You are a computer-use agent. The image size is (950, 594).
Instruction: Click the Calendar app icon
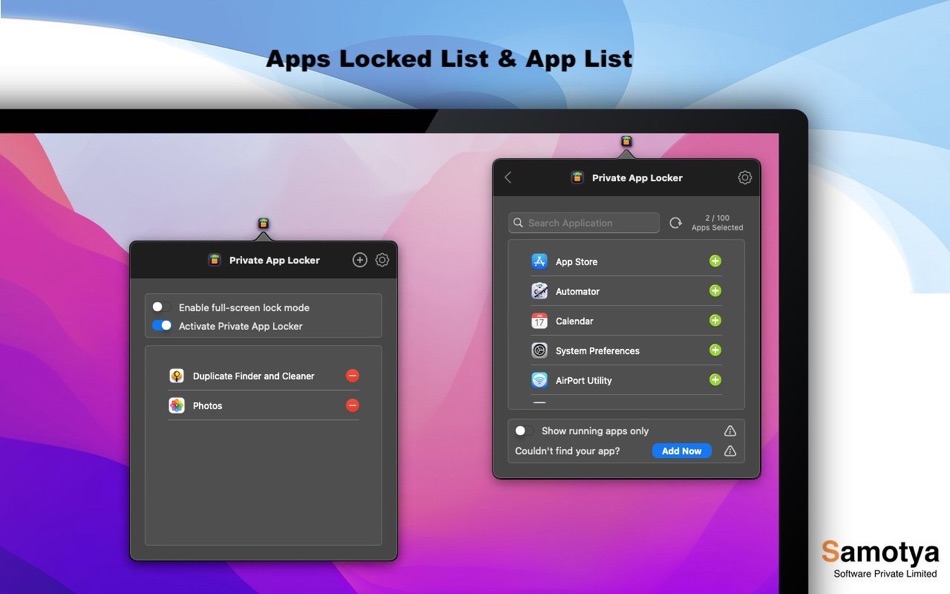[539, 321]
